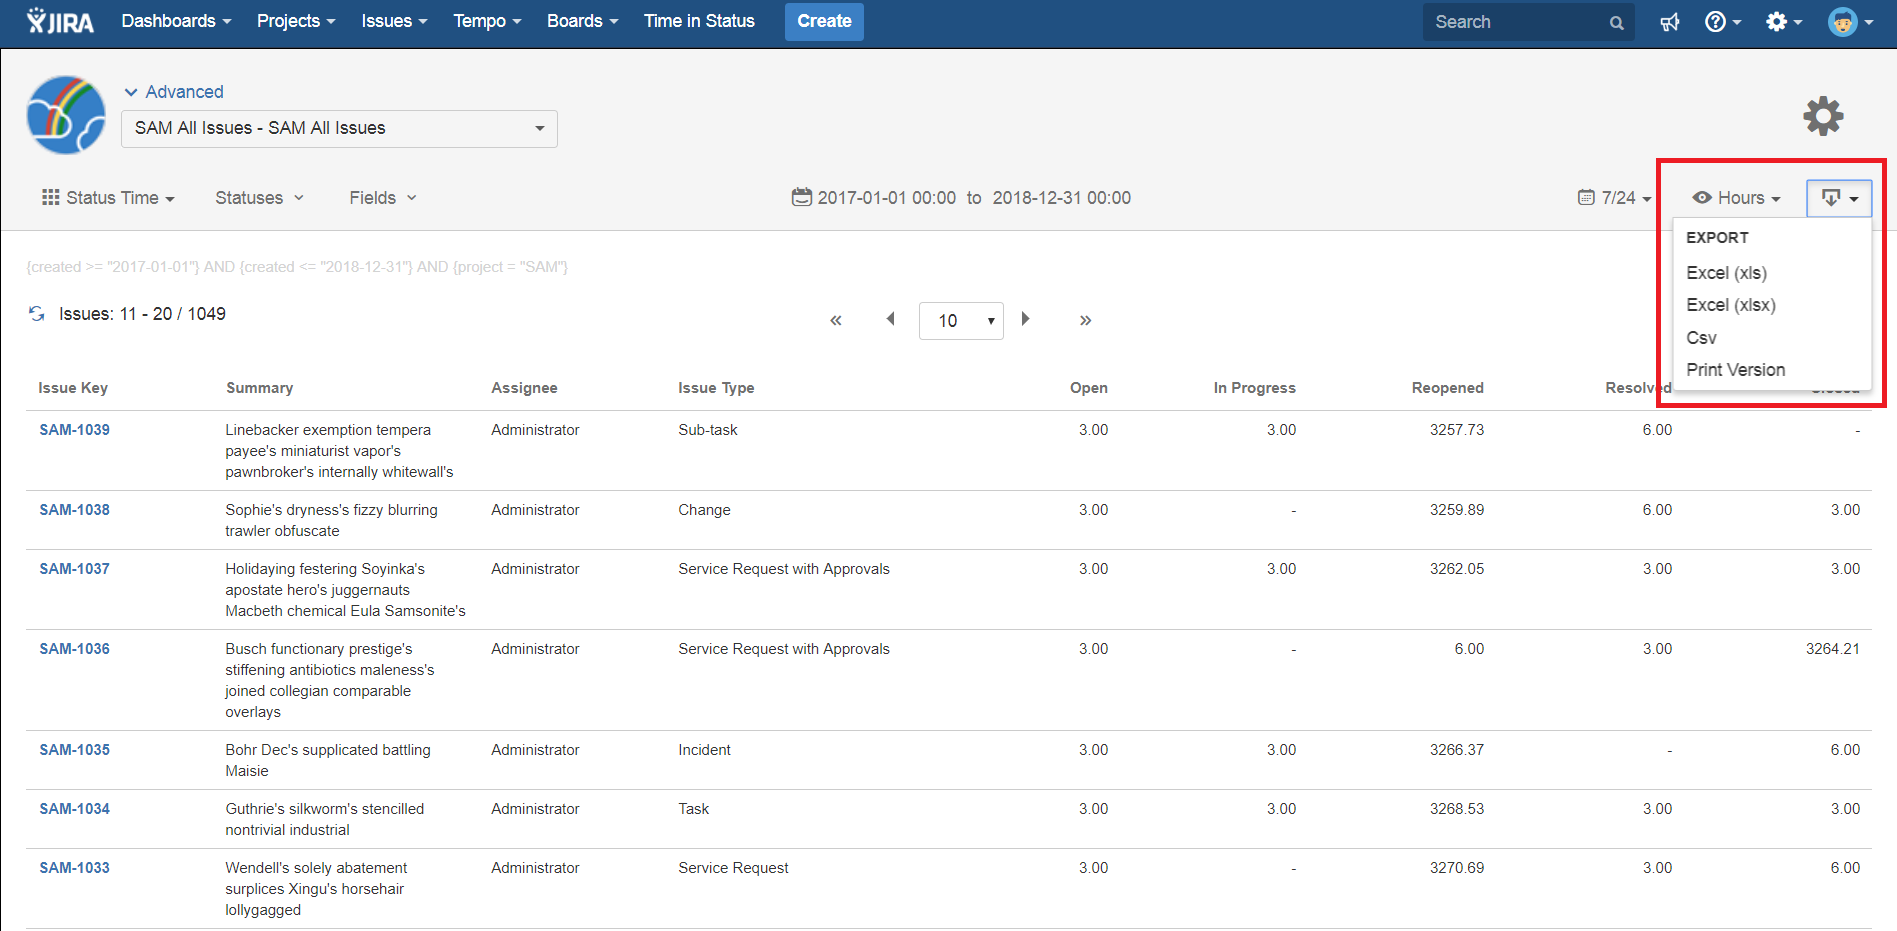Viewport: 1897px width, 931px height.
Task: Collapse the Advanced filter toggle
Action: pyautogui.click(x=173, y=92)
